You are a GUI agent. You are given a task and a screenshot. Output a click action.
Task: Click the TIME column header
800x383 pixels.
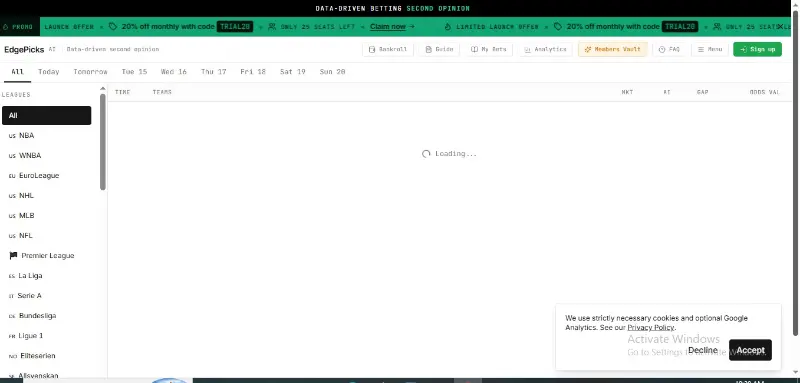[122, 92]
